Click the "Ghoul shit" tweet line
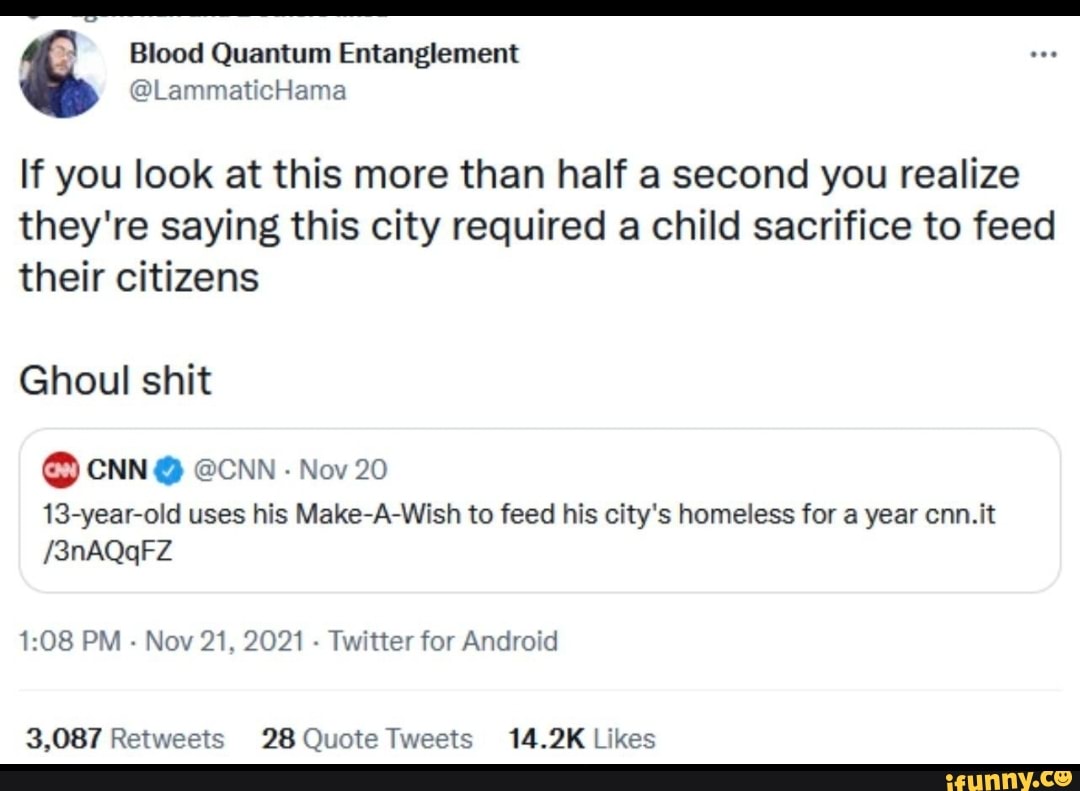Image resolution: width=1080 pixels, height=791 pixels. click(x=116, y=382)
